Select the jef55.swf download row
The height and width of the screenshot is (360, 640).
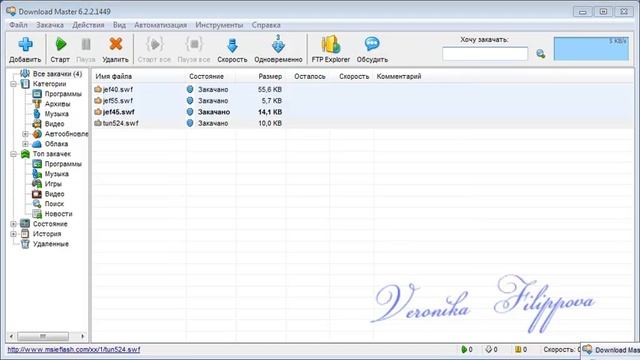point(362,101)
